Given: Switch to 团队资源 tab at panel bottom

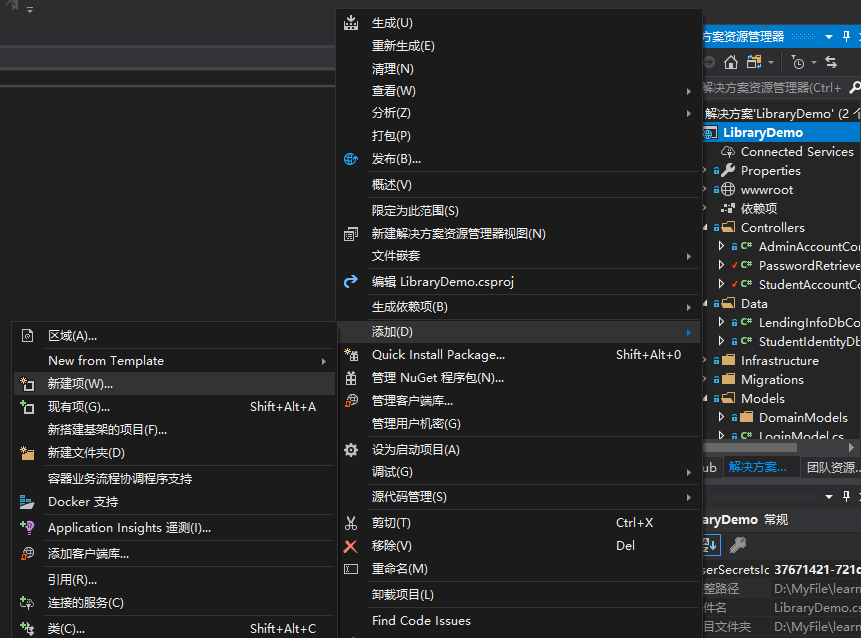Looking at the screenshot, I should (832, 467).
